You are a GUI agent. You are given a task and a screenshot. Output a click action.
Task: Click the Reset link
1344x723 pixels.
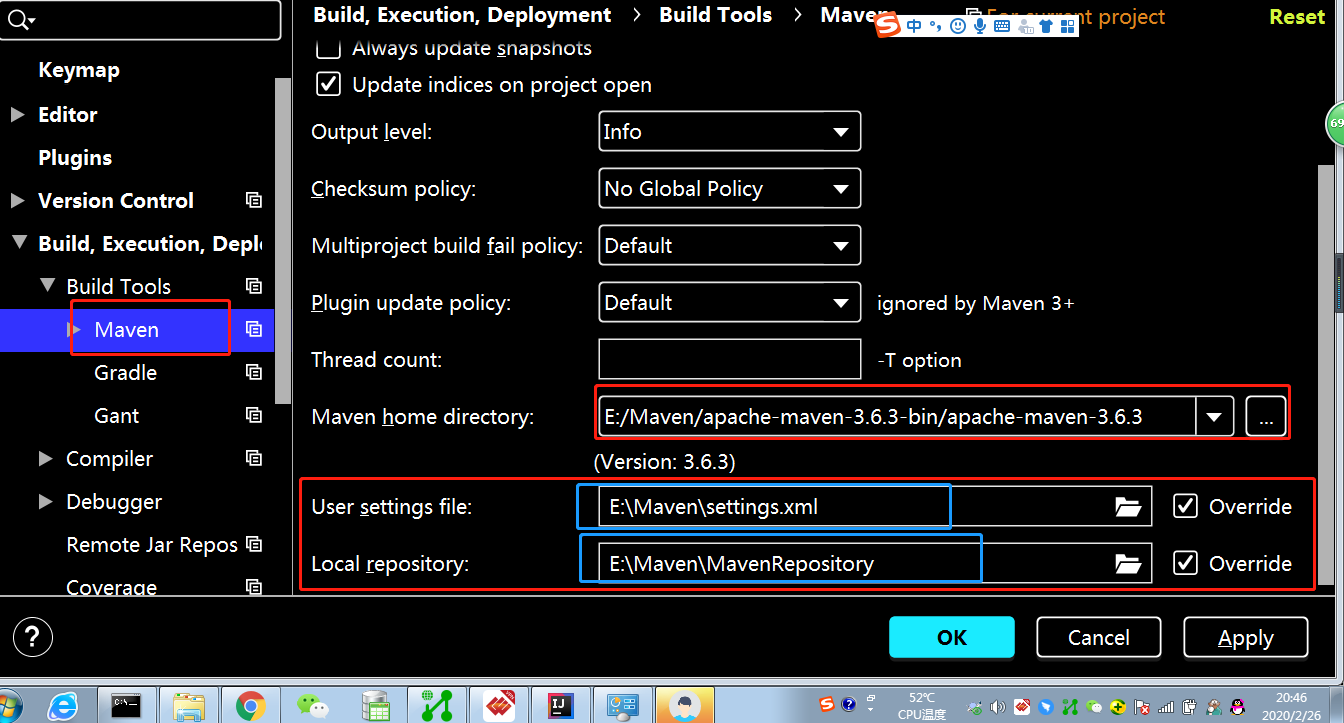point(1297,17)
